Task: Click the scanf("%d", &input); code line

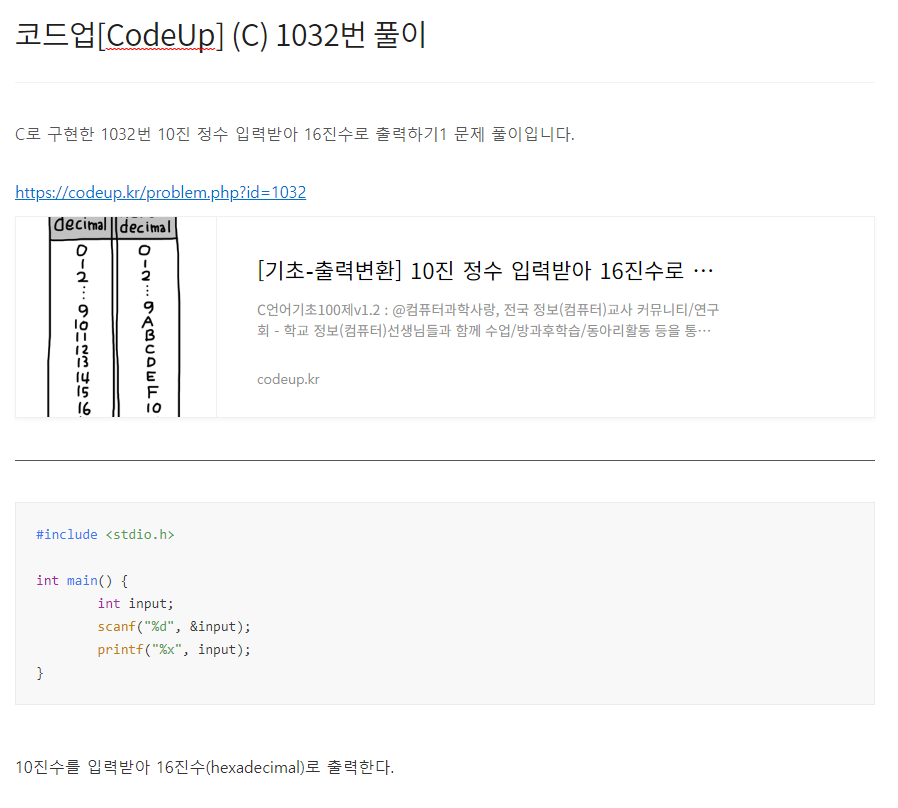Action: point(174,626)
